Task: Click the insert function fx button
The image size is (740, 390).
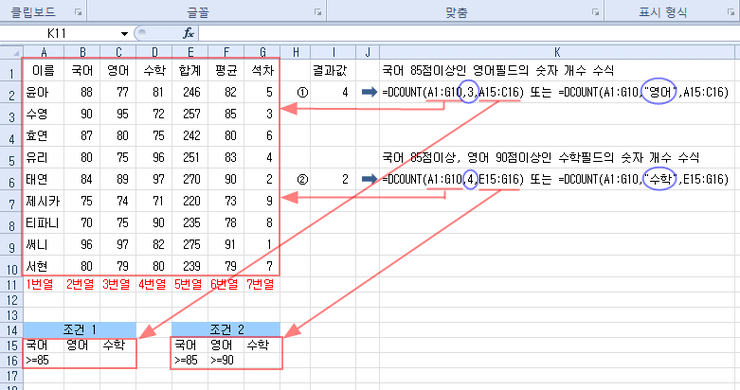Action: [189, 33]
